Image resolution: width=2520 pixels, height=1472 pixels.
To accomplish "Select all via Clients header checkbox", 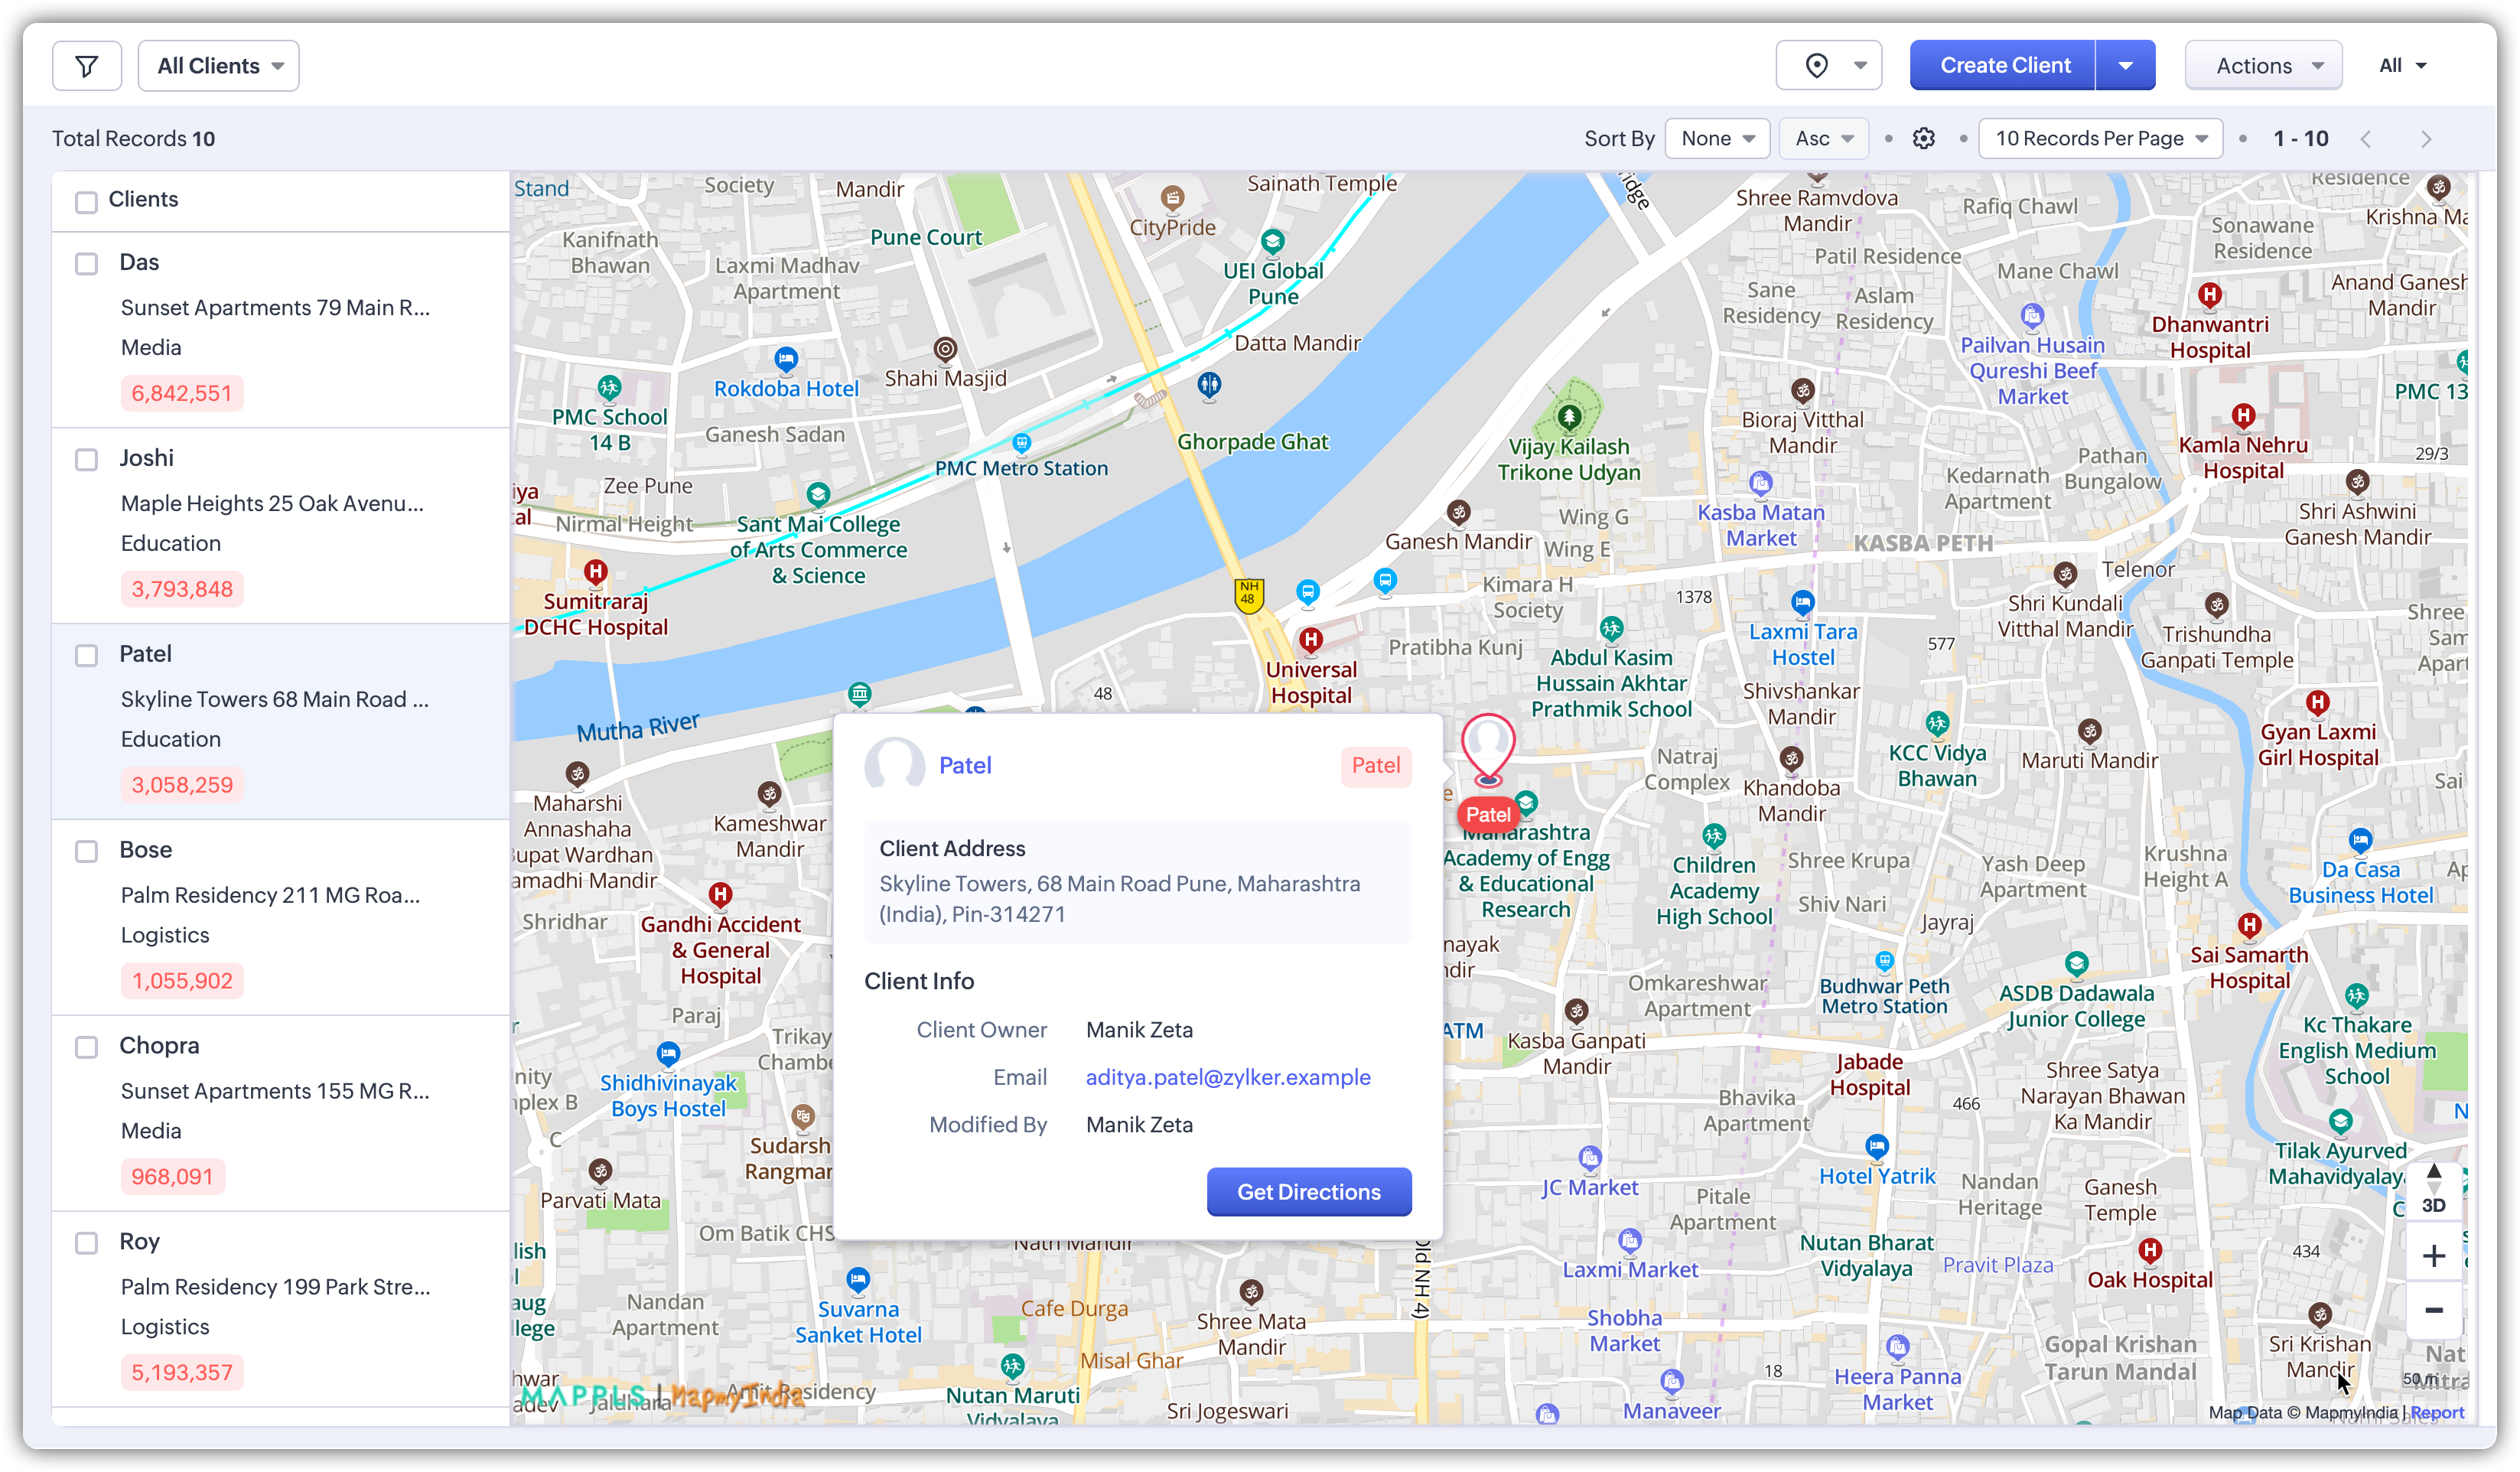I will (87, 201).
